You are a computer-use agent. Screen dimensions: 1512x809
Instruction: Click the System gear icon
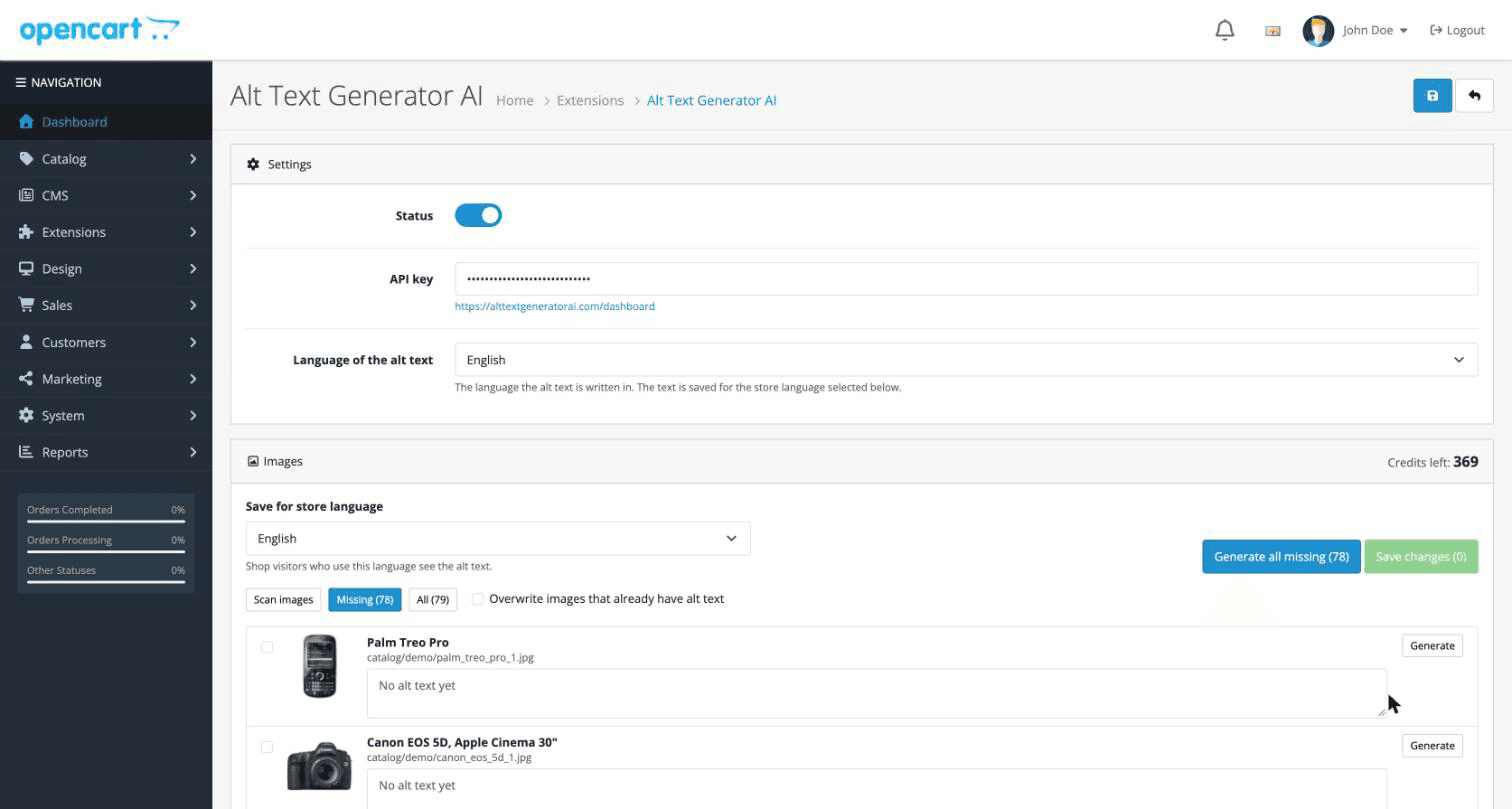click(x=26, y=415)
